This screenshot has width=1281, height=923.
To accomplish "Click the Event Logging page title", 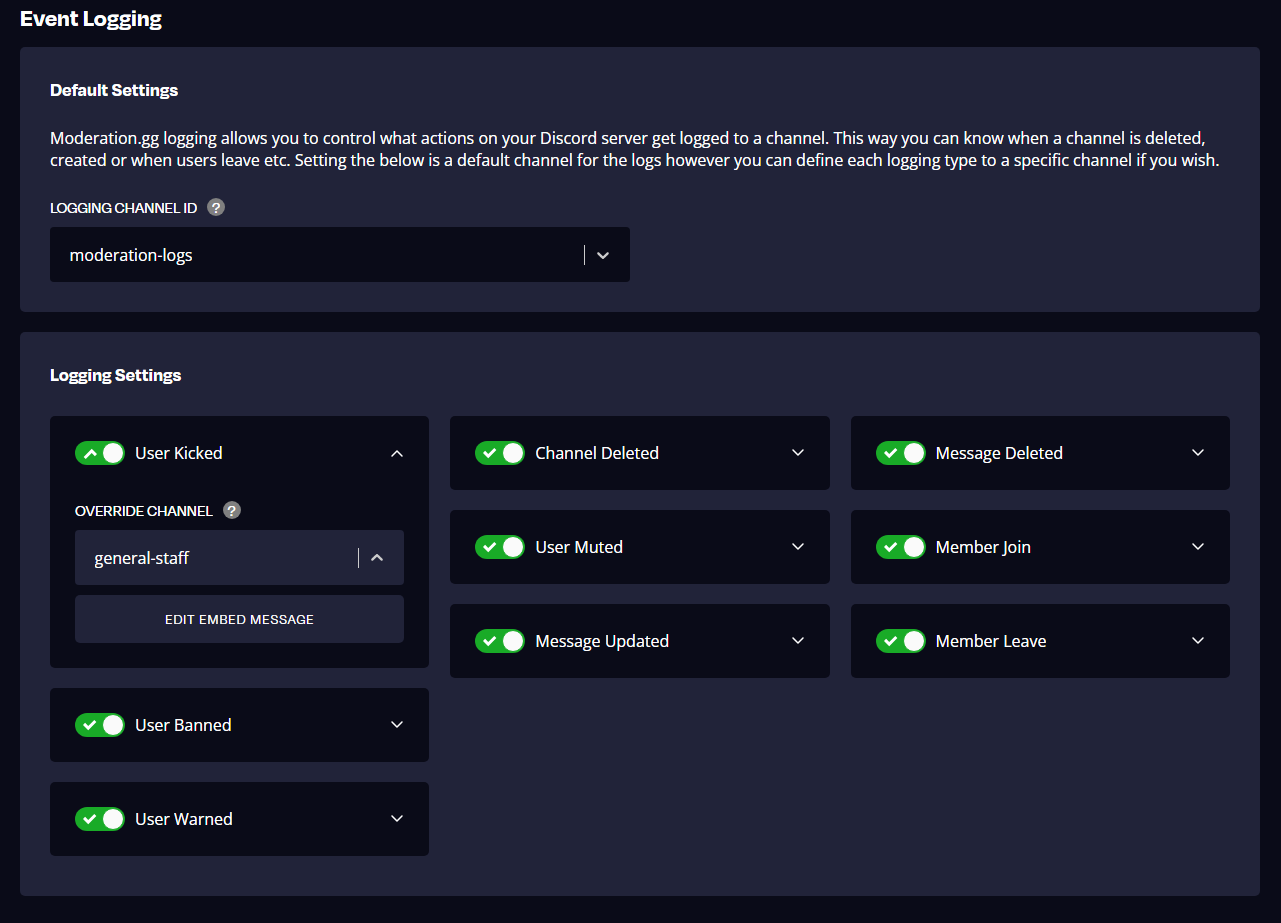I will [91, 18].
